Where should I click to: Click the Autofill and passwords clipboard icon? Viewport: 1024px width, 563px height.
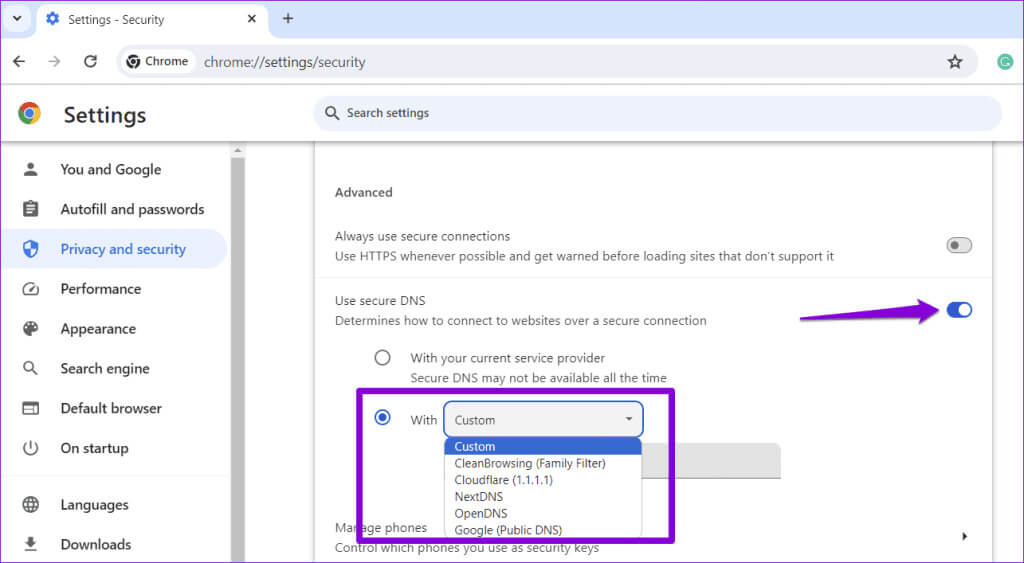[x=31, y=209]
